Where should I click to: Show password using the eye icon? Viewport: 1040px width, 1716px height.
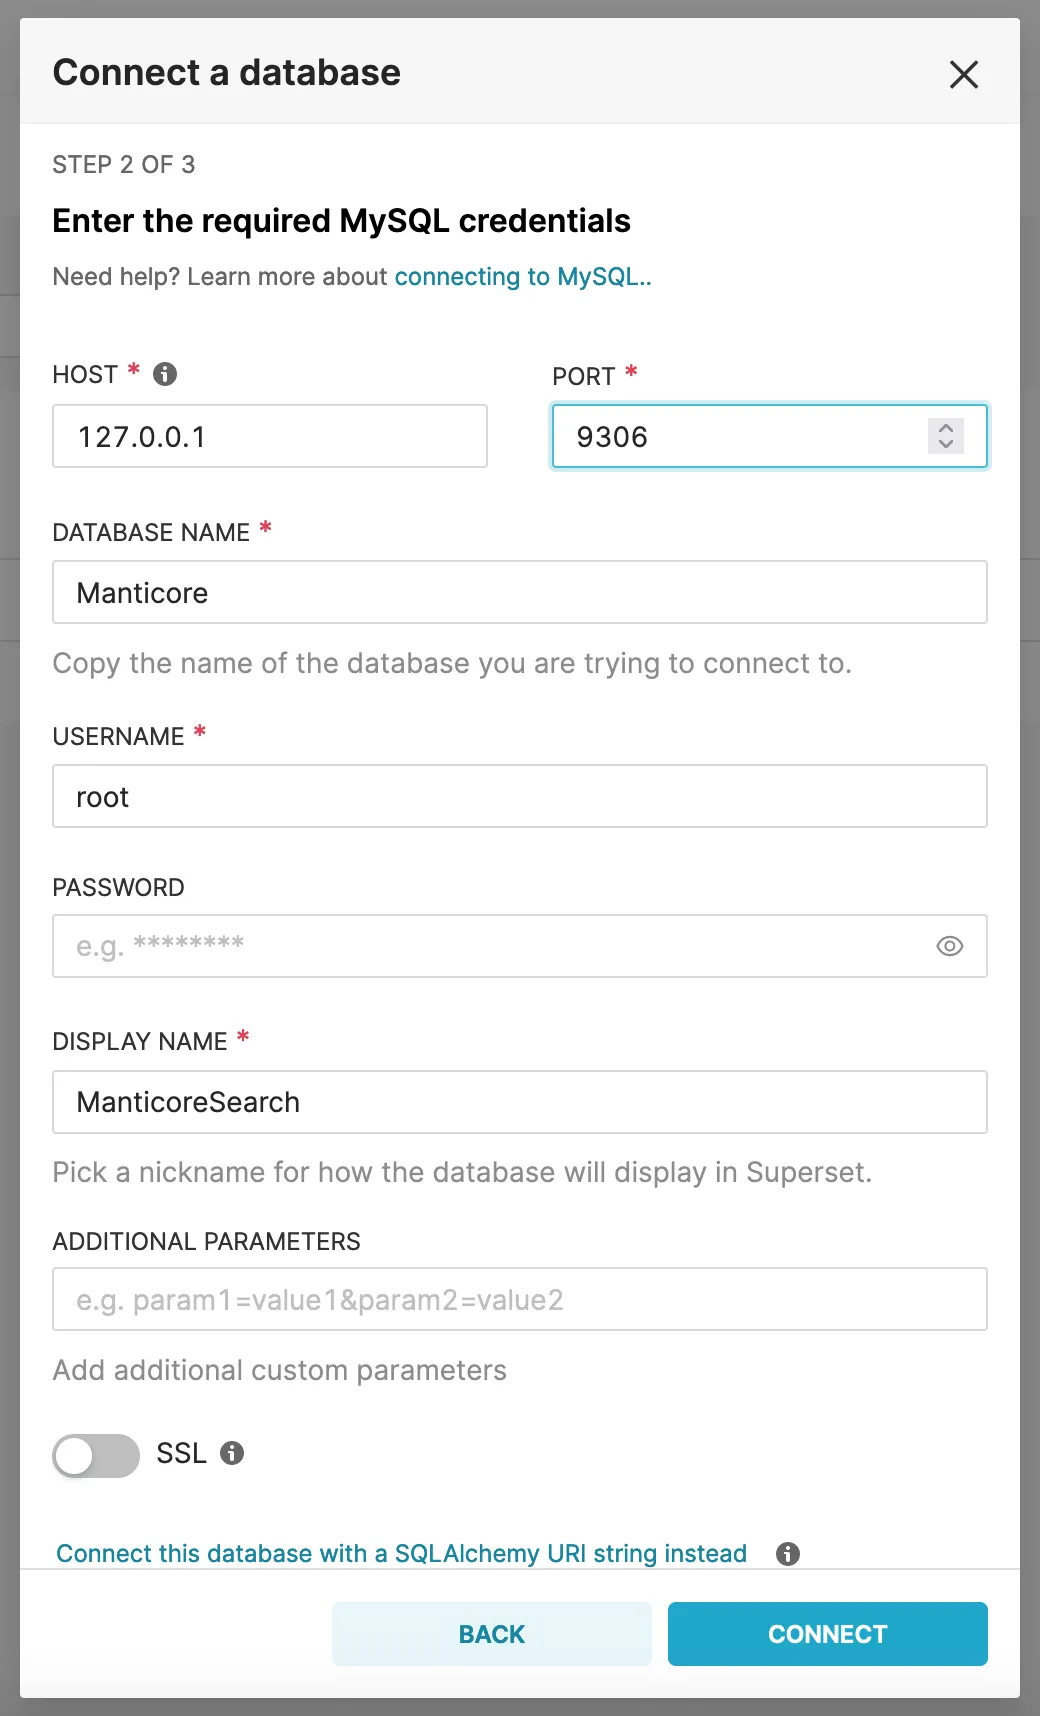pyautogui.click(x=949, y=946)
